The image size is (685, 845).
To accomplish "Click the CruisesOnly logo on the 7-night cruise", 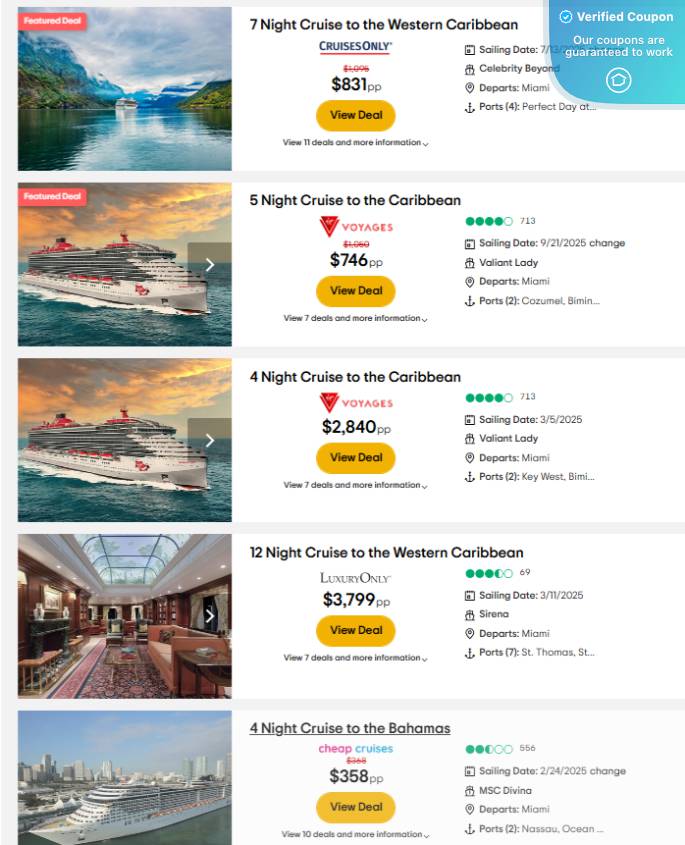I will click(x=355, y=48).
